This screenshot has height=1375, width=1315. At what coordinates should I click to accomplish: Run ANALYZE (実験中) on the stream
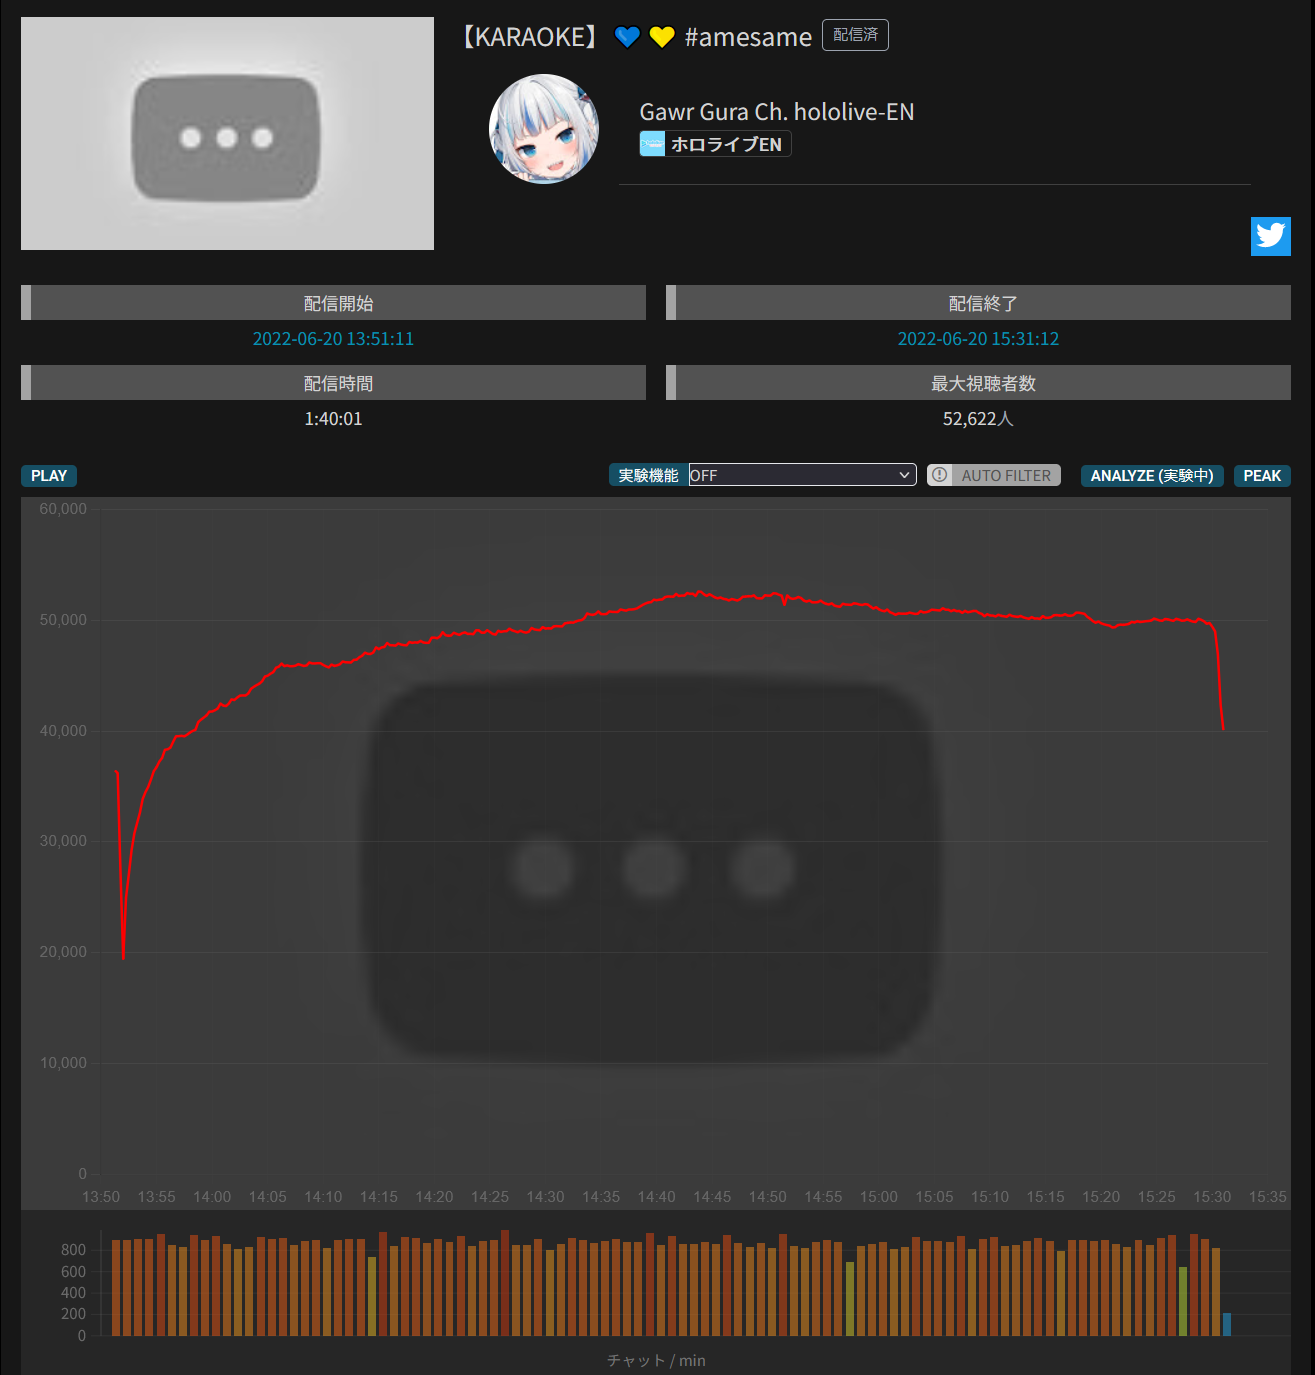click(x=1152, y=475)
